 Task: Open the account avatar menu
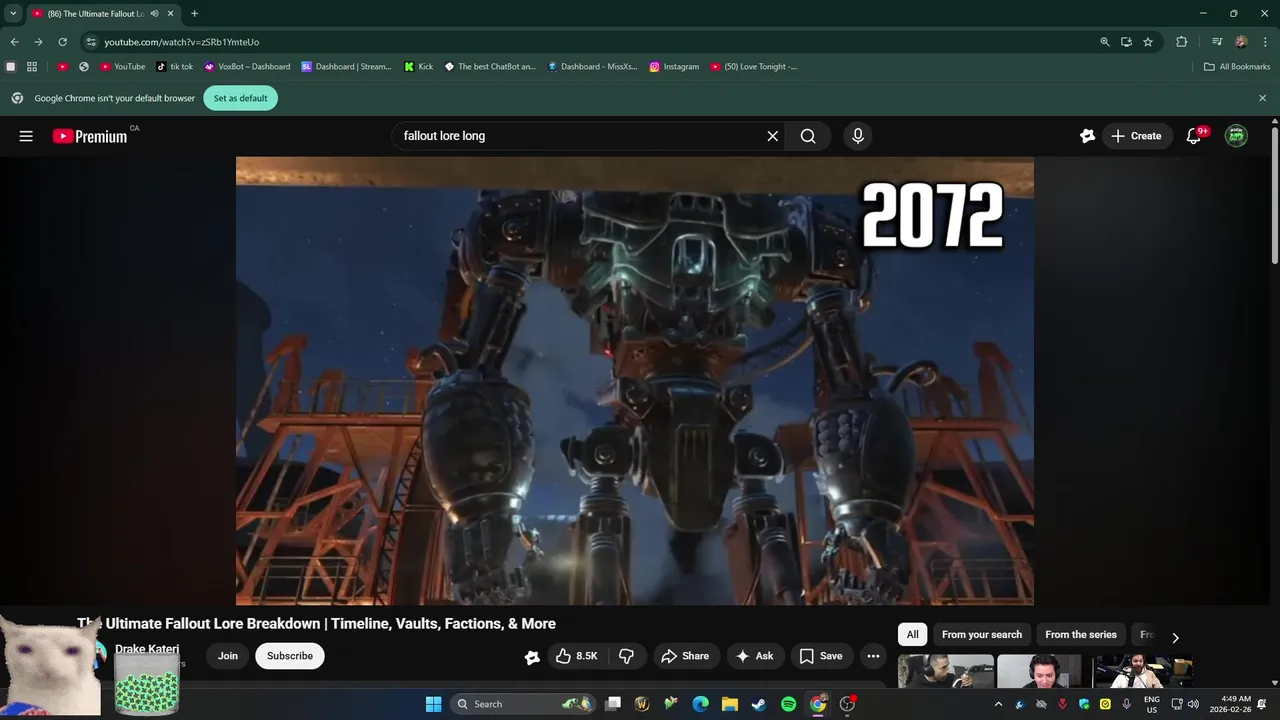point(1237,136)
